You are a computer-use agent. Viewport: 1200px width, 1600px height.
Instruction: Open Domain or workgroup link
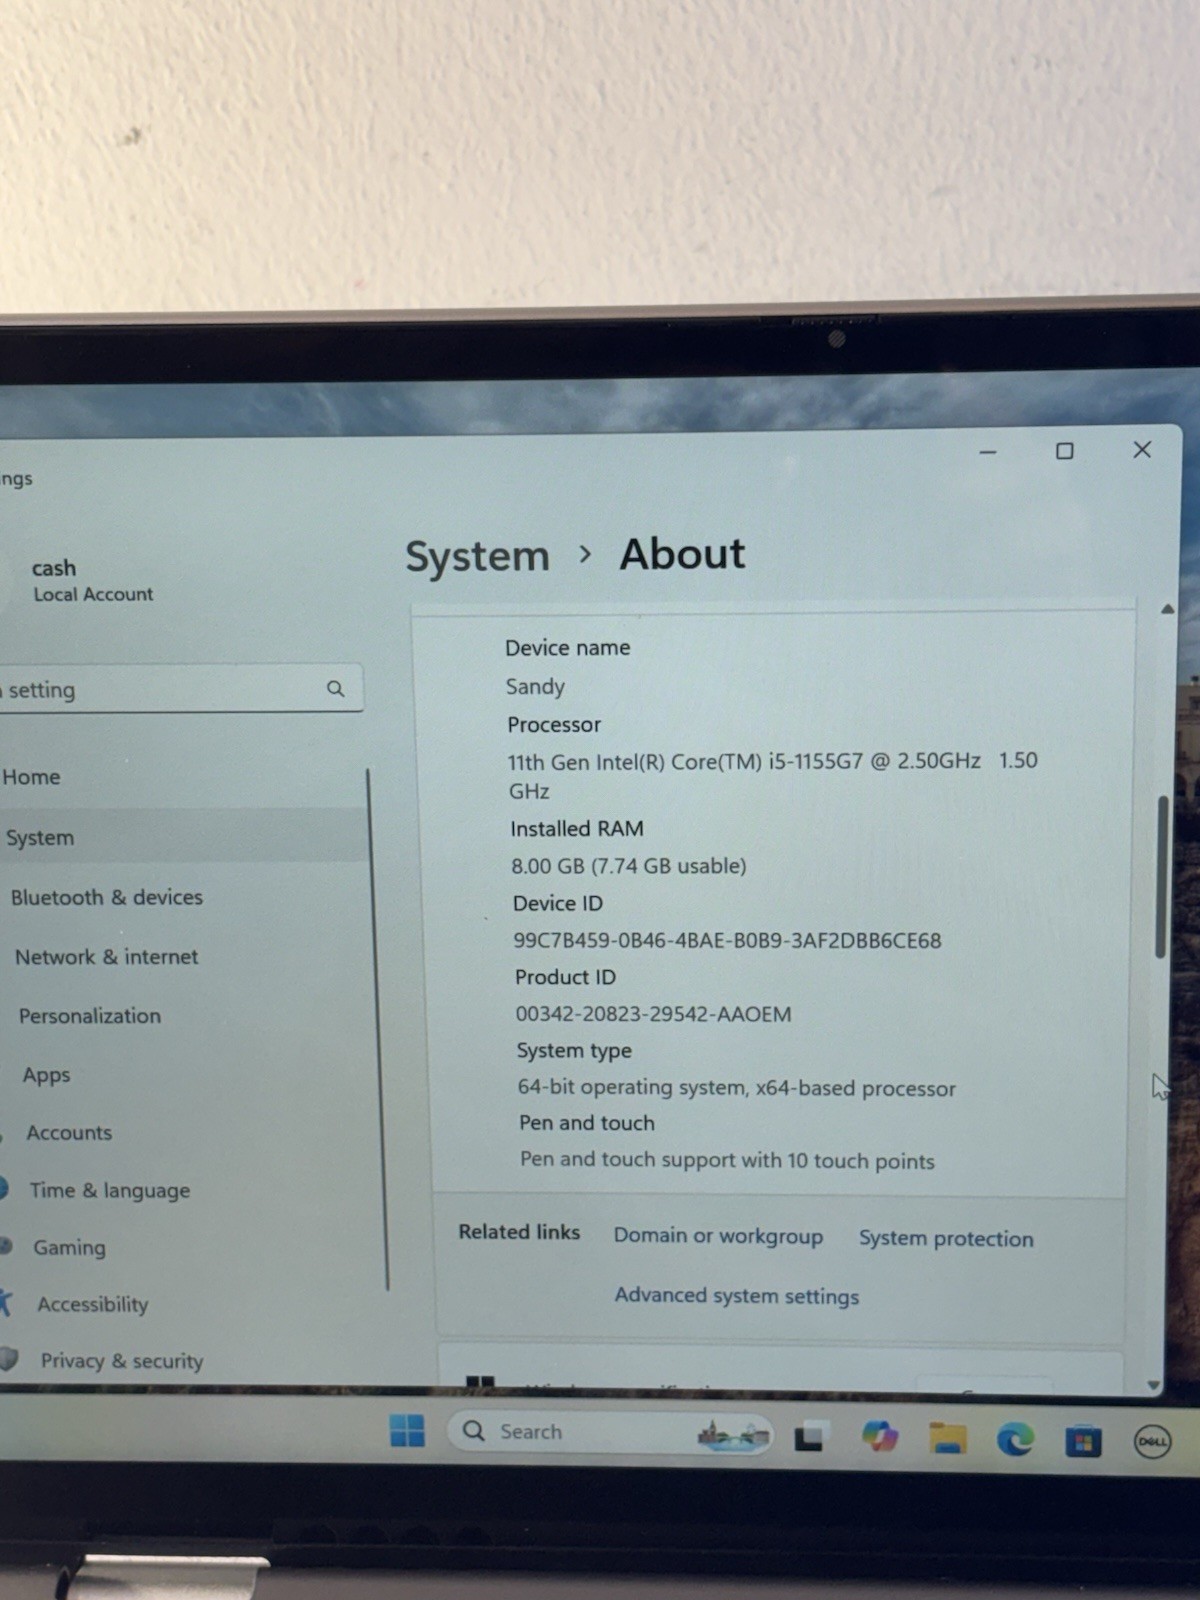[718, 1236]
